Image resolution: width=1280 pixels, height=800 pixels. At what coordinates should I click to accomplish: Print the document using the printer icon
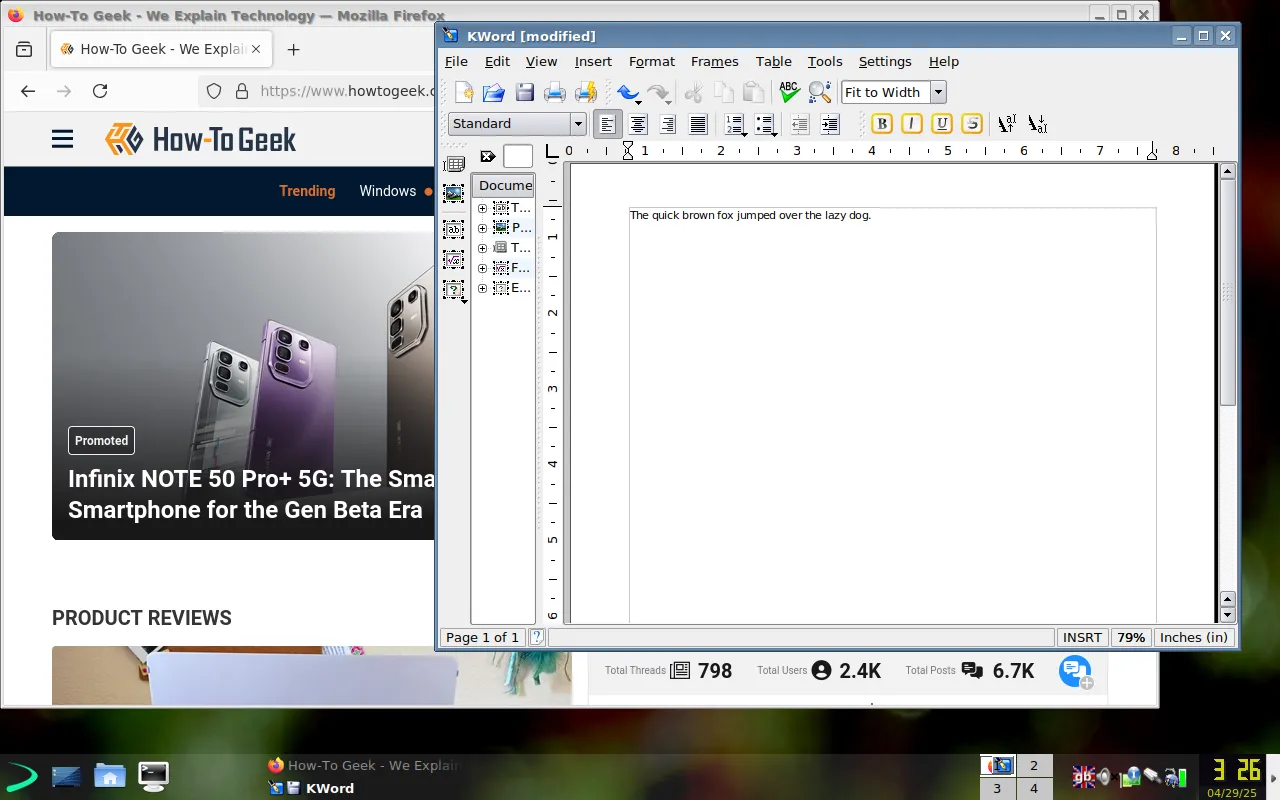[555, 91]
